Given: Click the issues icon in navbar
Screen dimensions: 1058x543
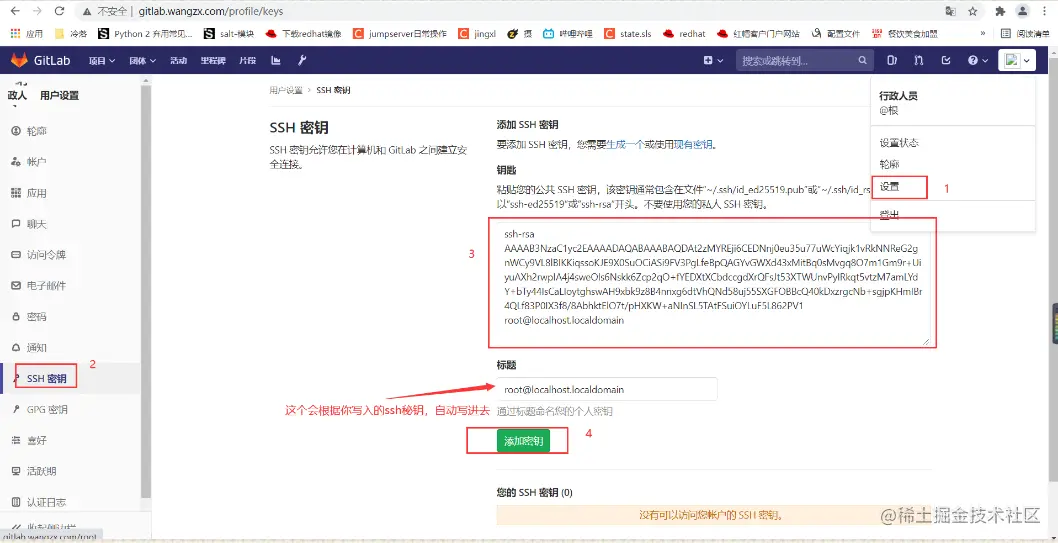Looking at the screenshot, I should (x=892, y=60).
